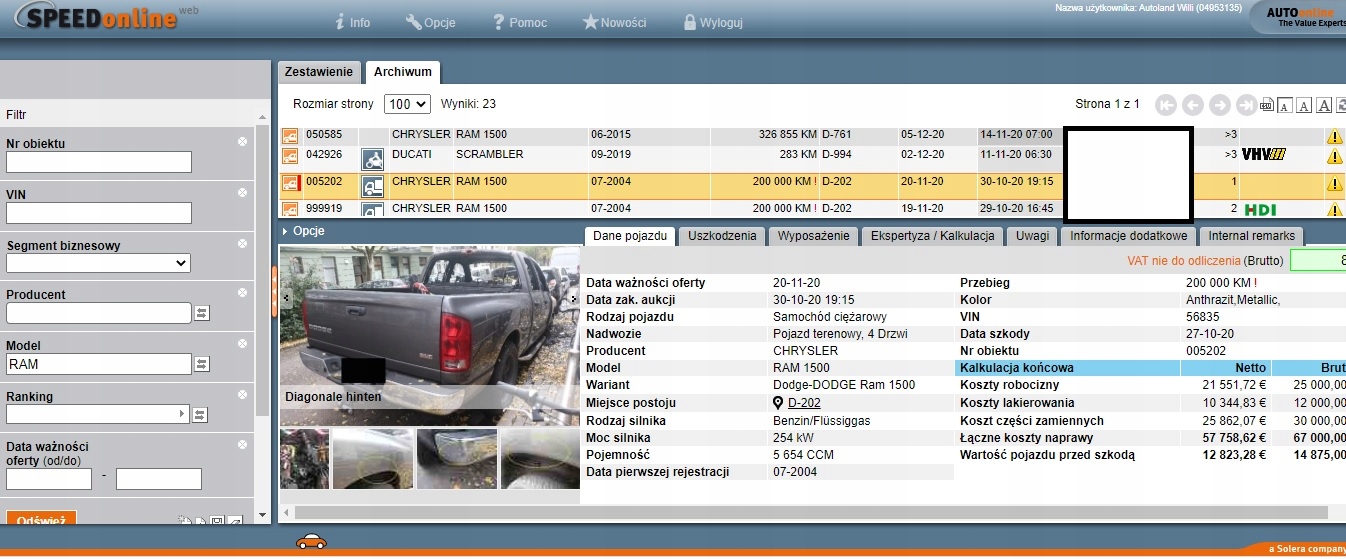Image resolution: width=1346 pixels, height=559 pixels.
Task: Select the largest font size icon
Action: (x=1323, y=105)
